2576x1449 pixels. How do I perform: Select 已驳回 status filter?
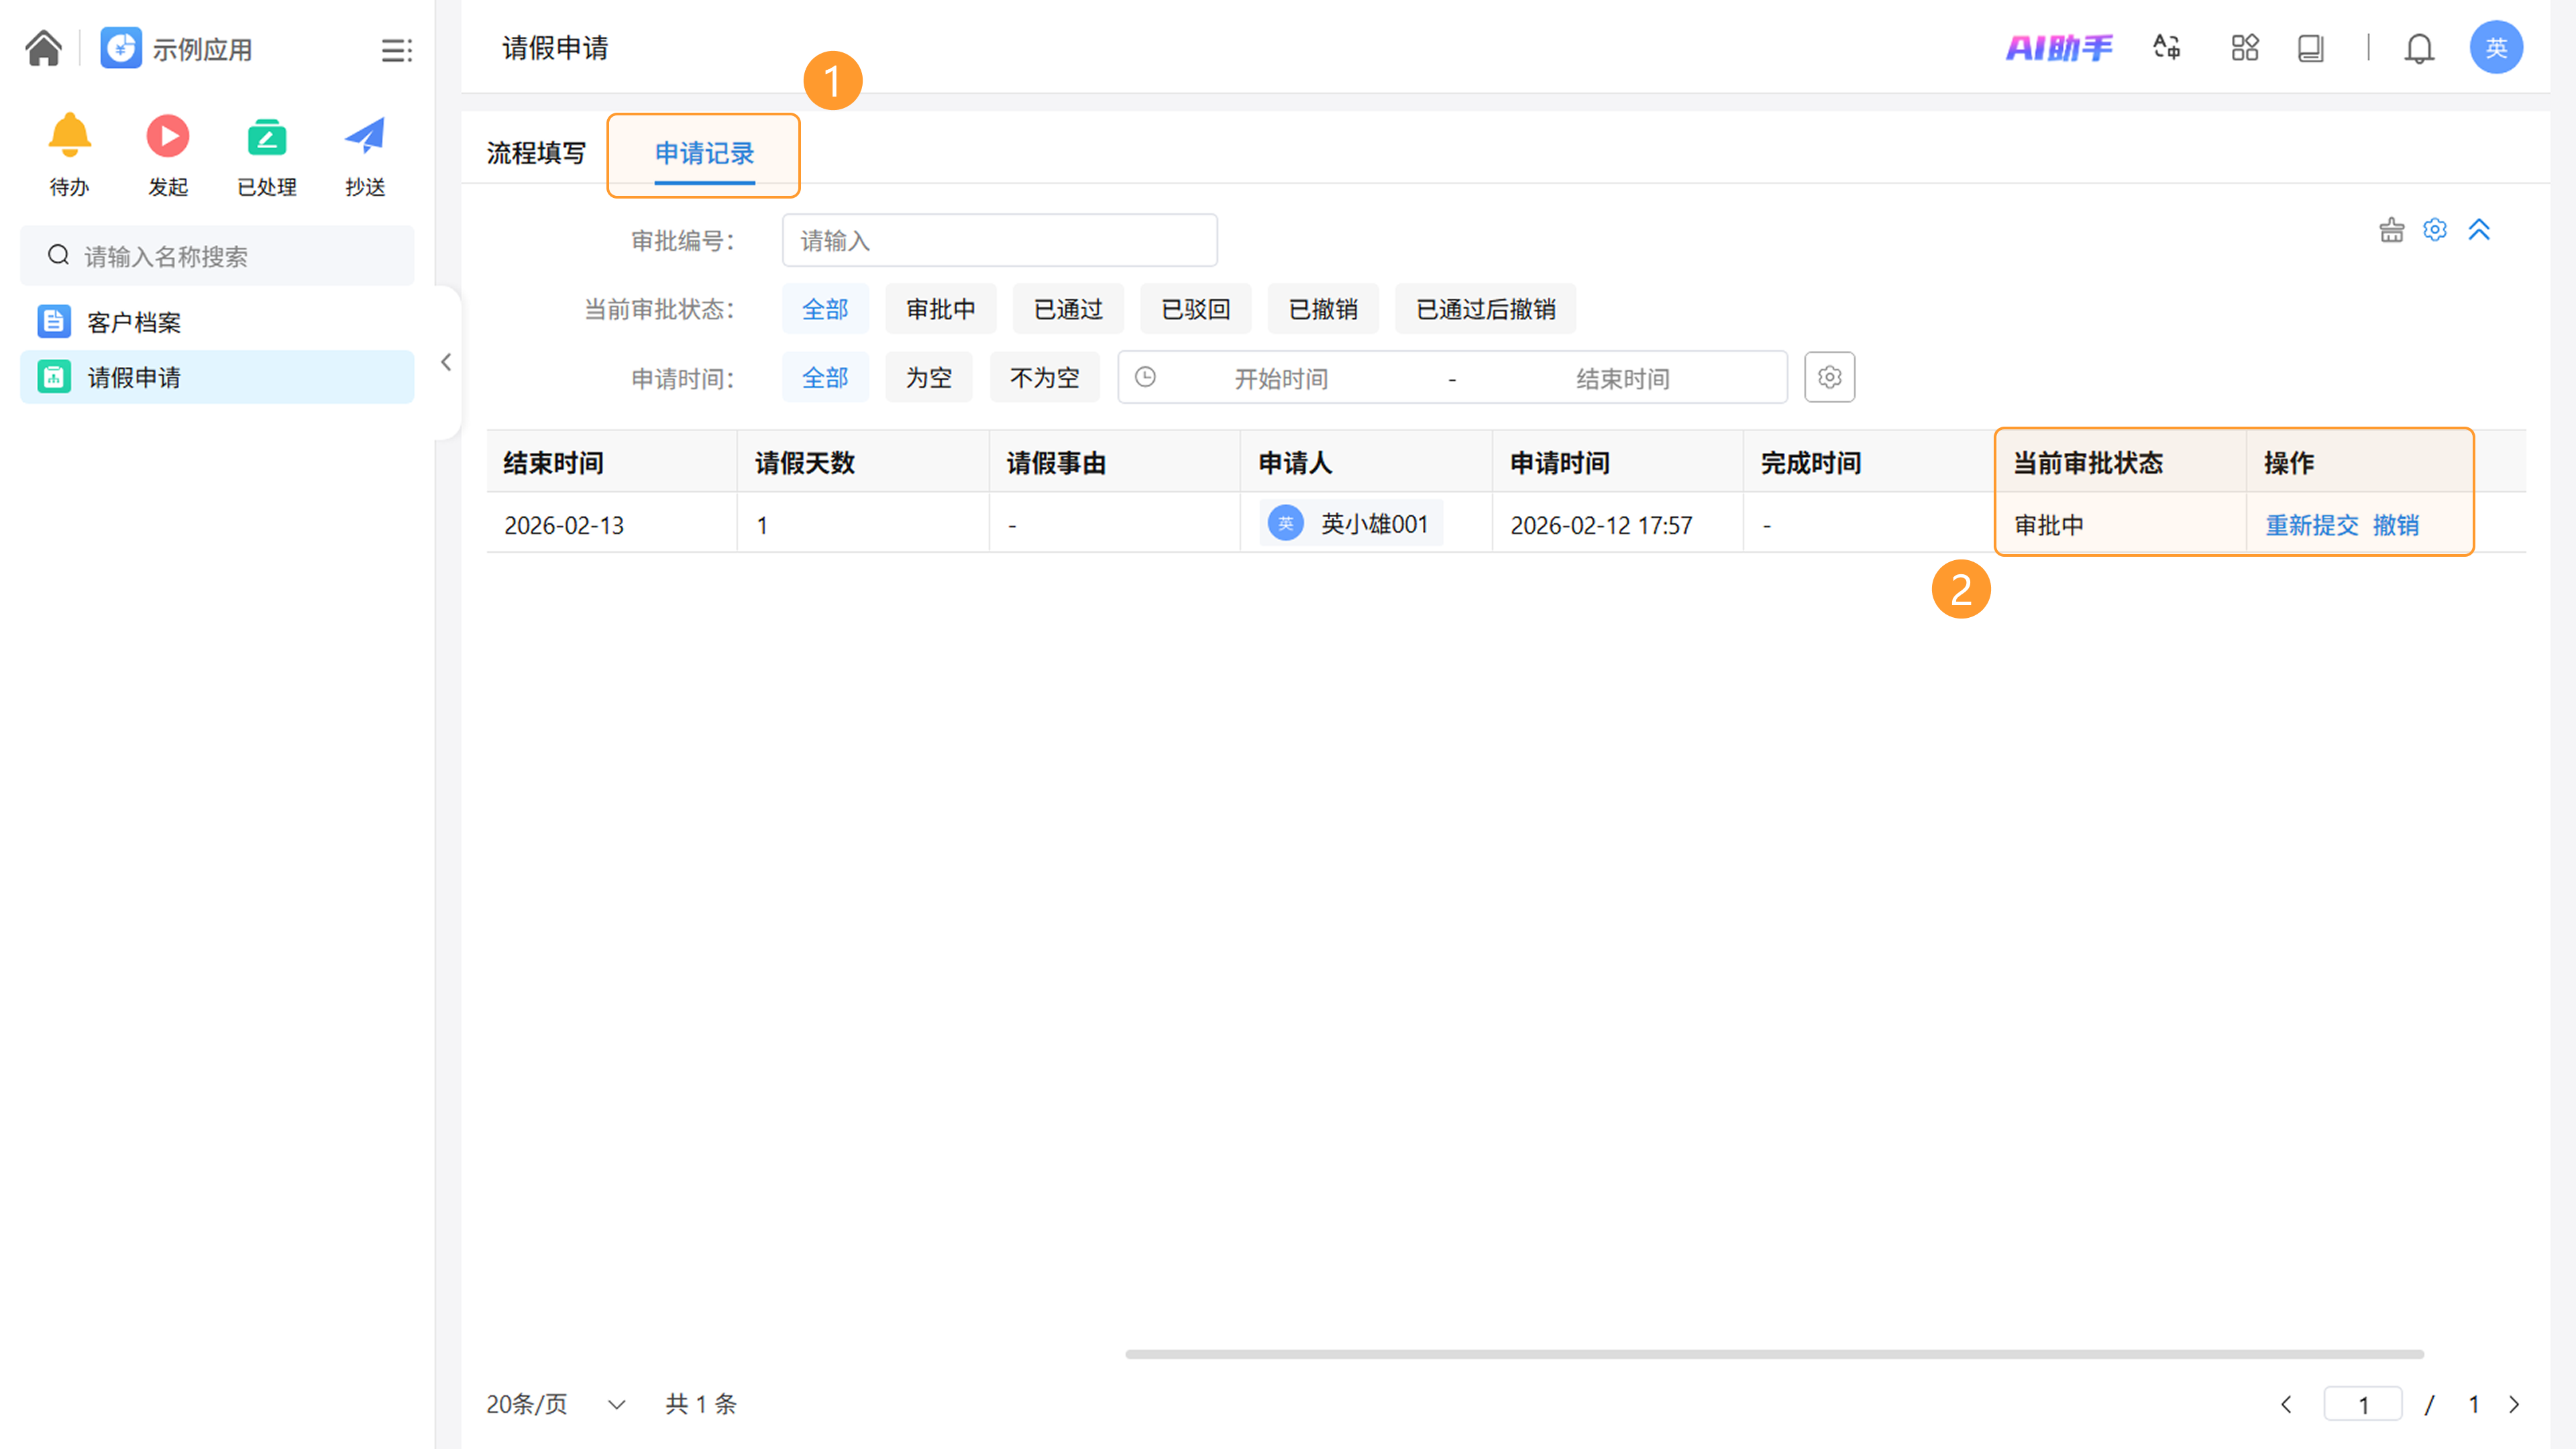1195,309
